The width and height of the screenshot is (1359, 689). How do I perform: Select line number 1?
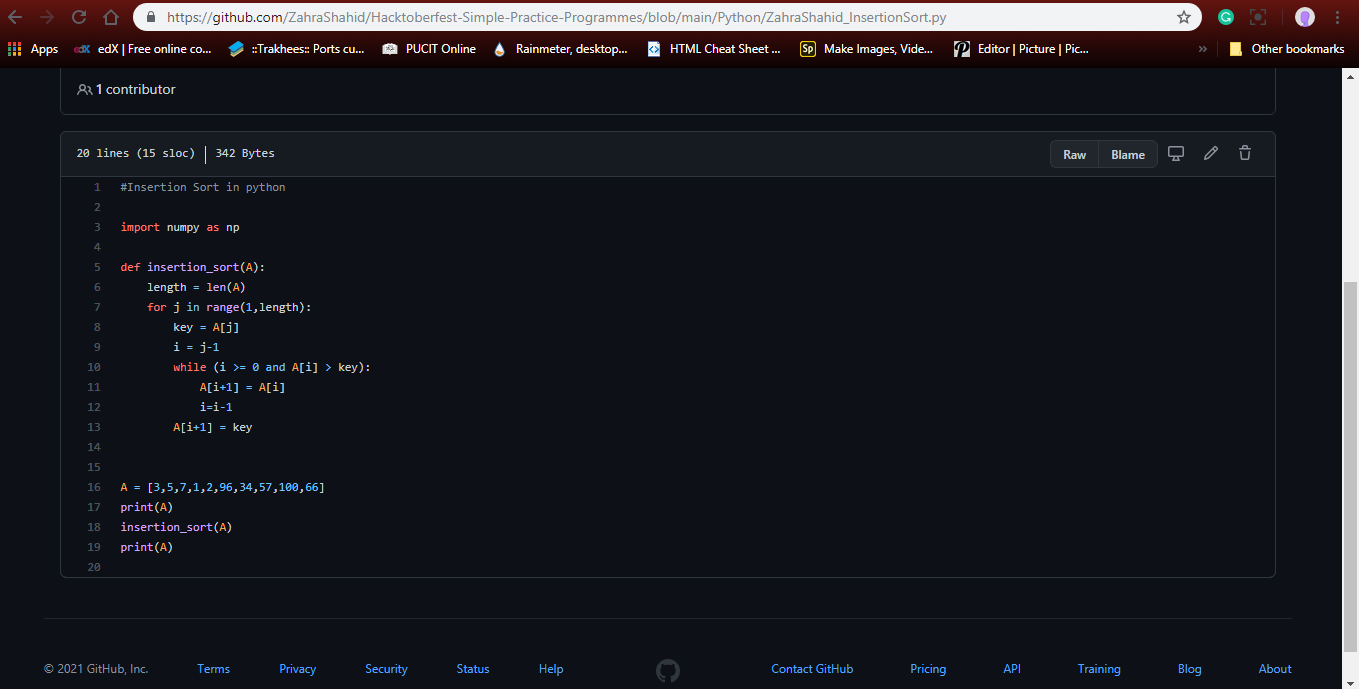point(97,187)
